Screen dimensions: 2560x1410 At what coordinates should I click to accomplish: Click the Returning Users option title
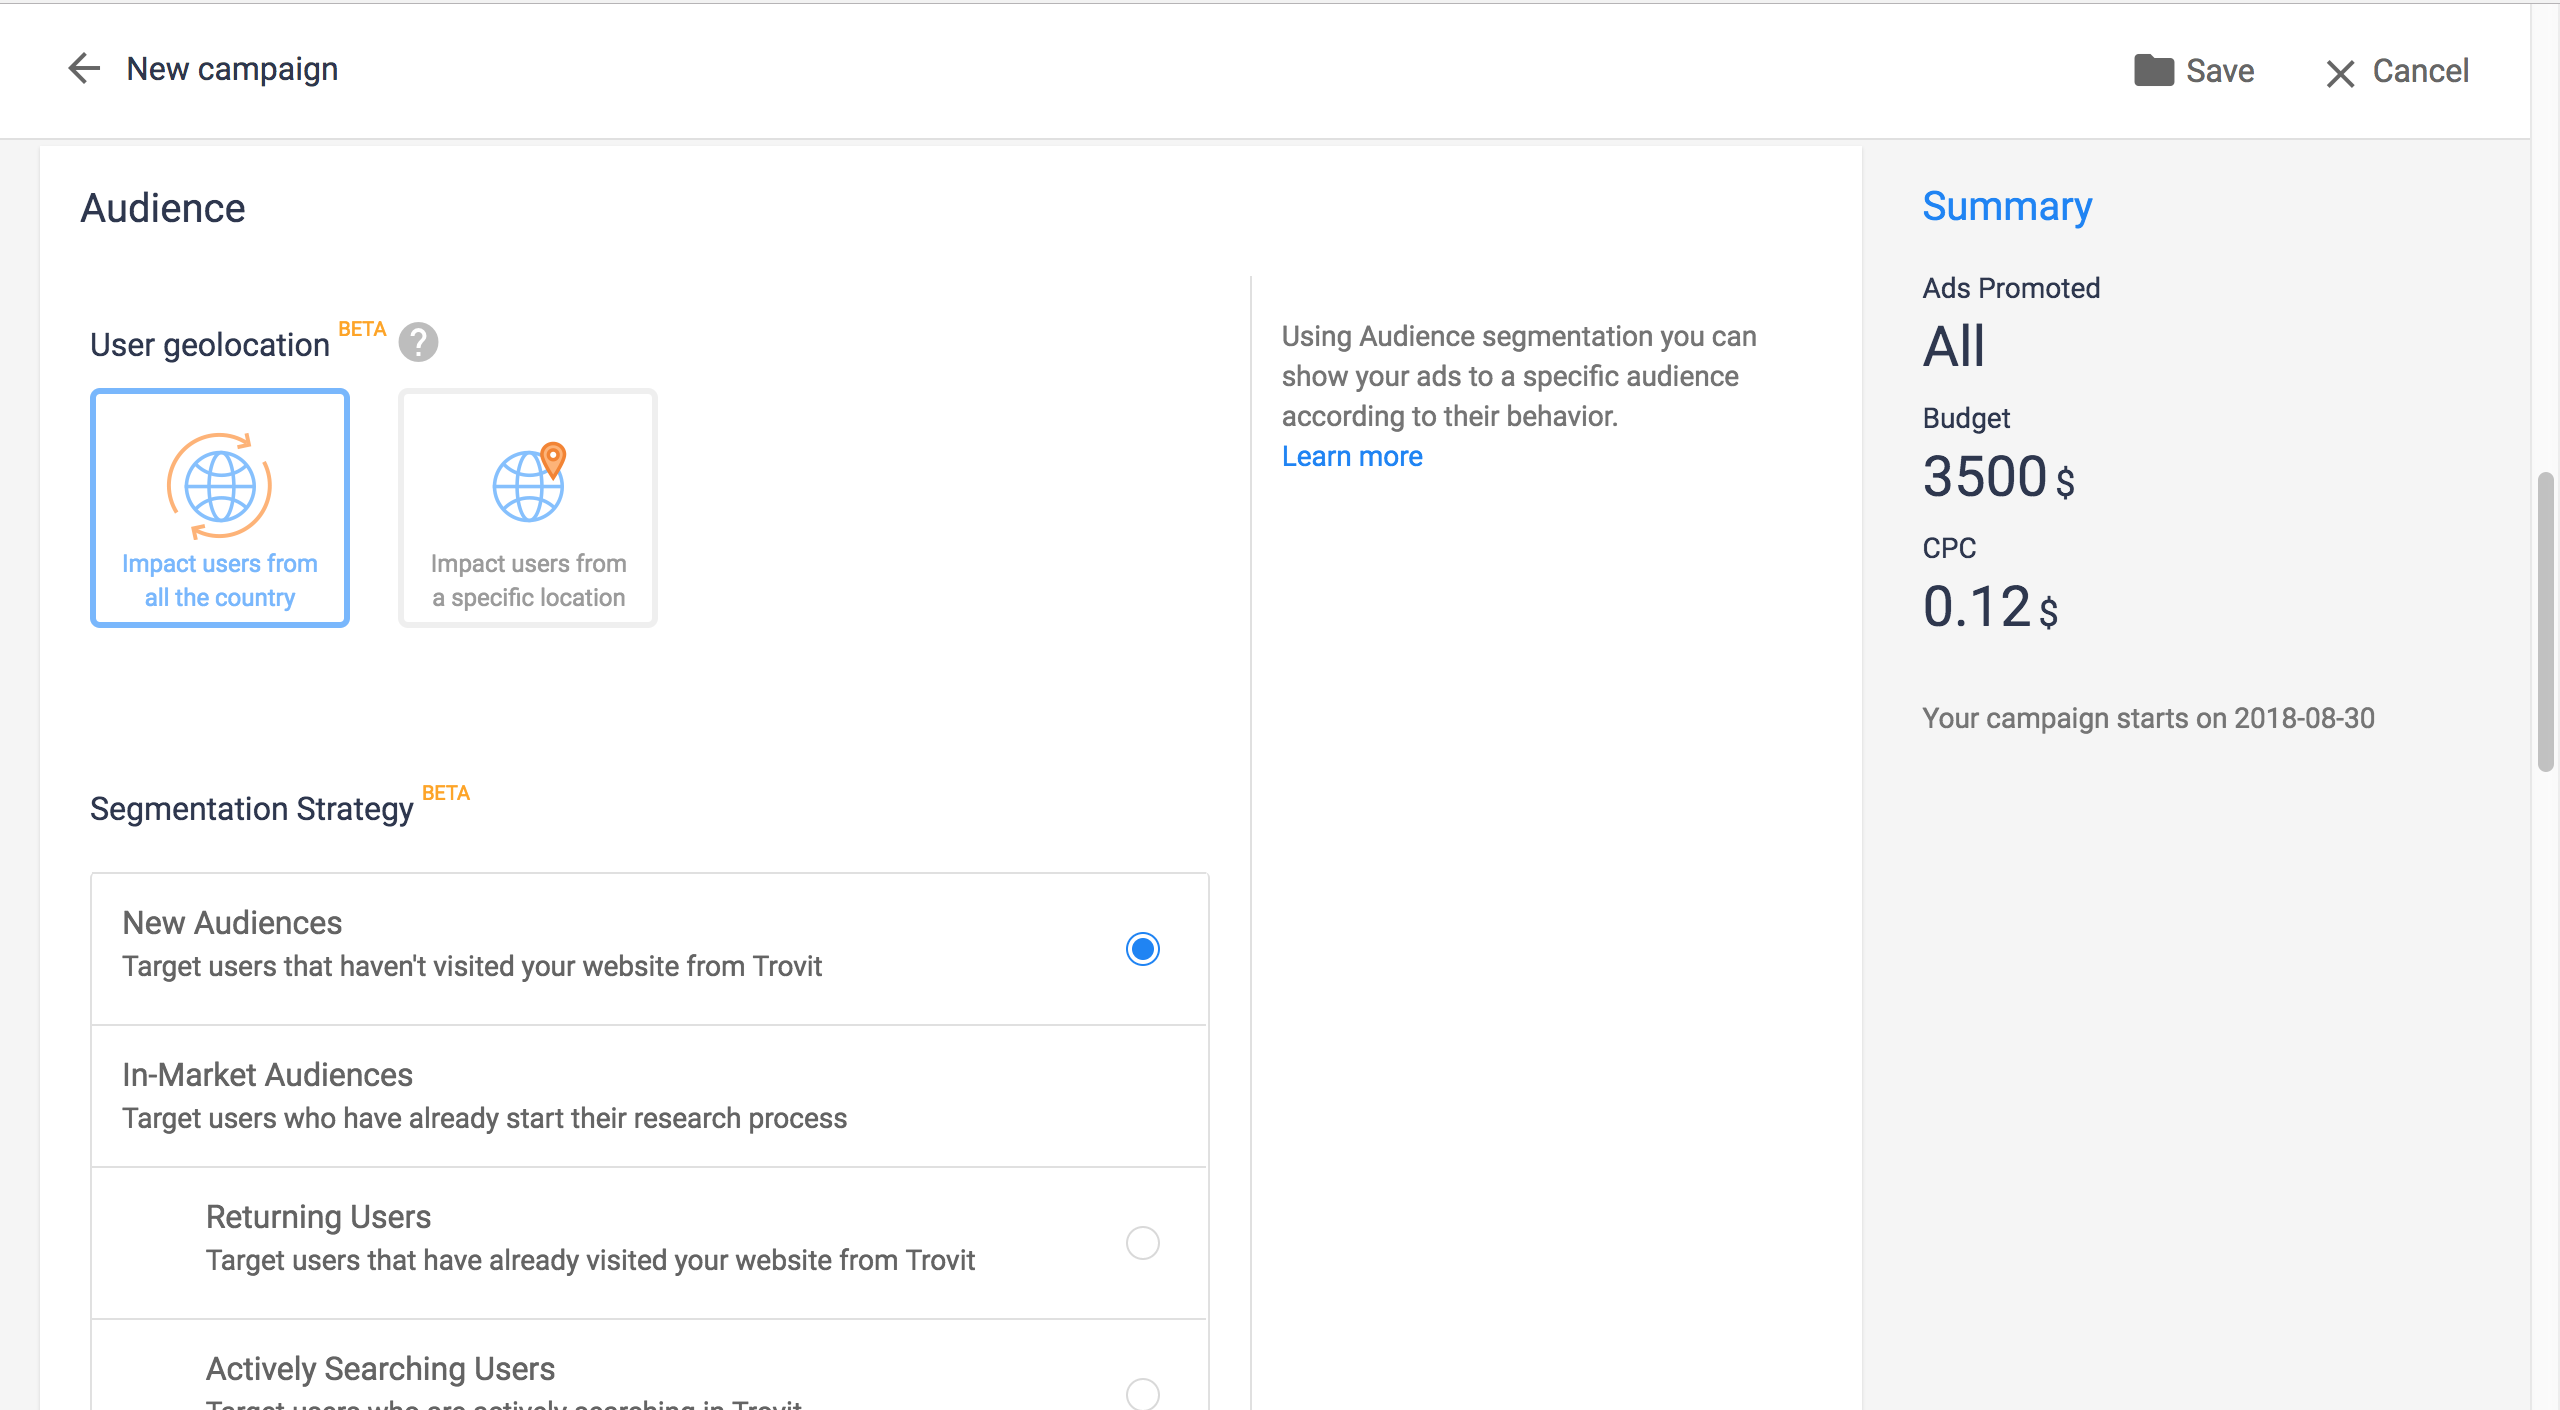(318, 1216)
